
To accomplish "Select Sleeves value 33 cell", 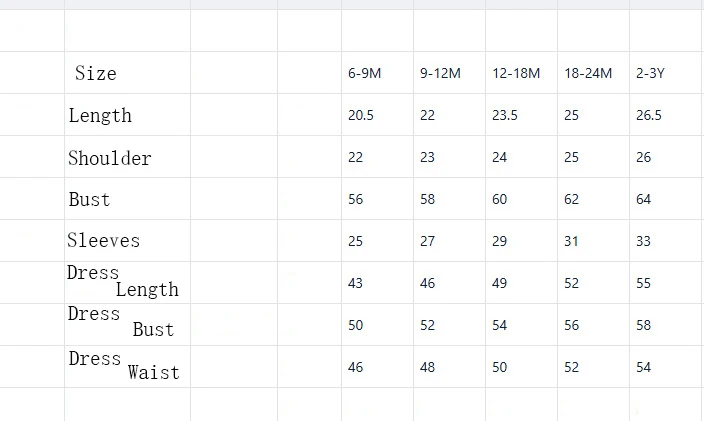I will tap(644, 241).
